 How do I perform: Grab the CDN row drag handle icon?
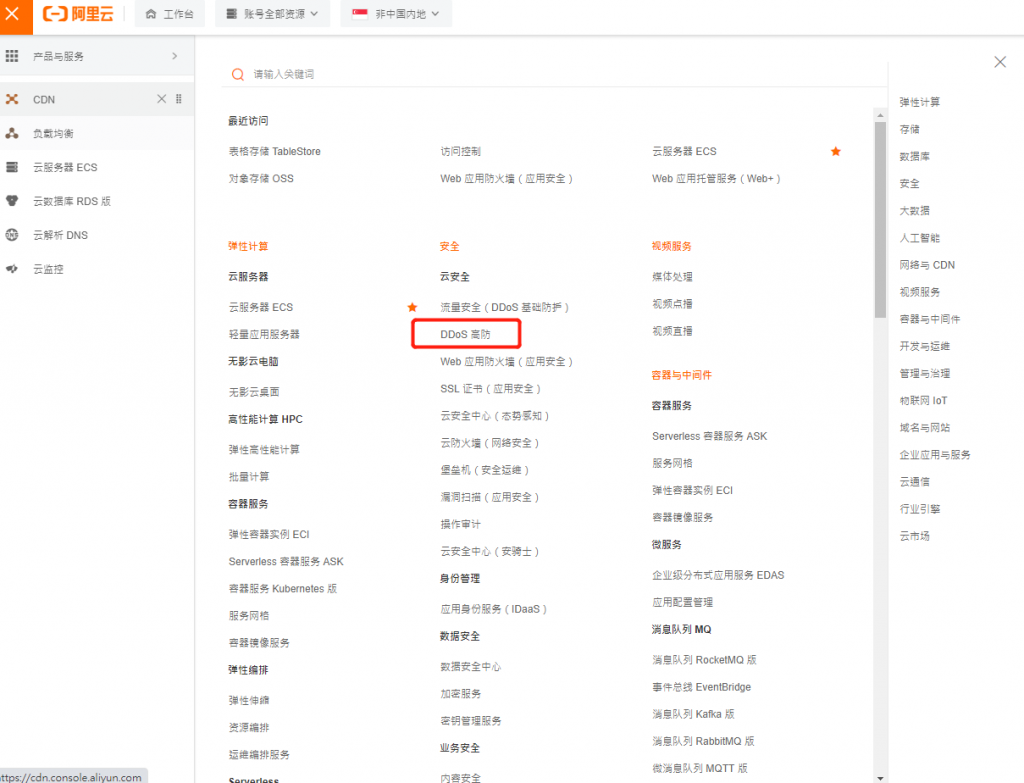coord(178,99)
